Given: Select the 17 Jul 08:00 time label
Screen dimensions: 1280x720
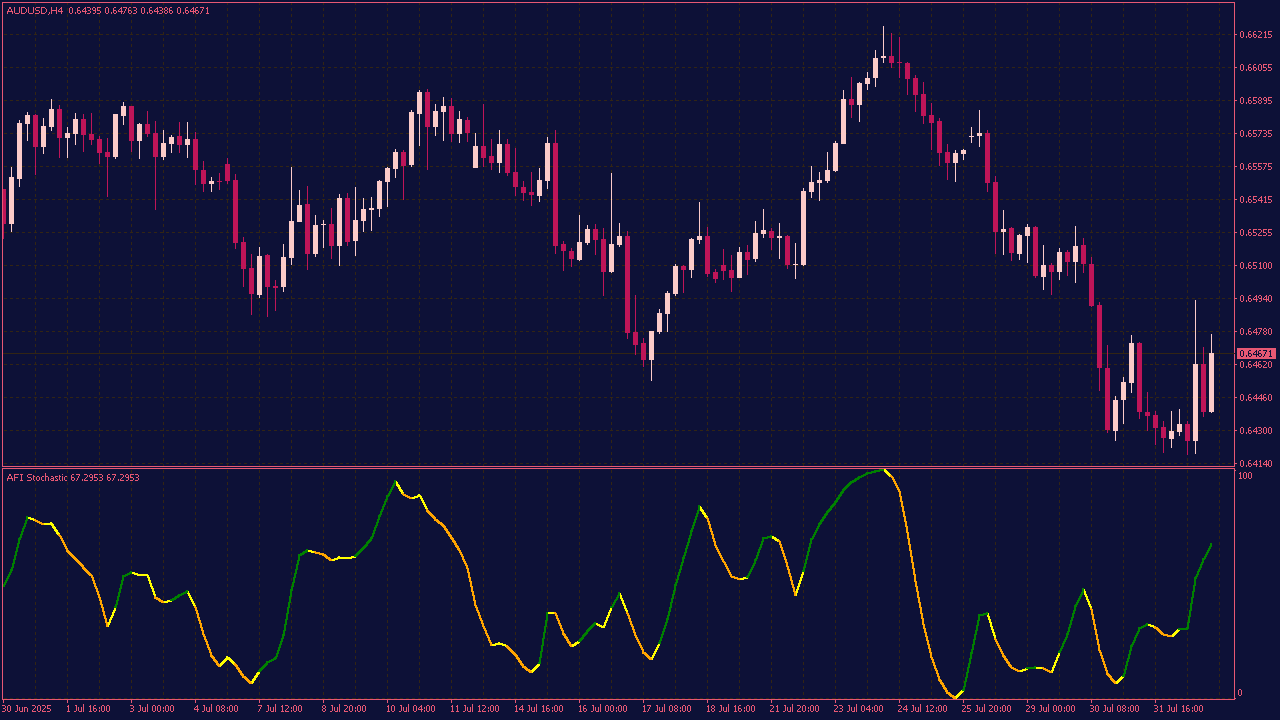Looking at the screenshot, I should (667, 709).
